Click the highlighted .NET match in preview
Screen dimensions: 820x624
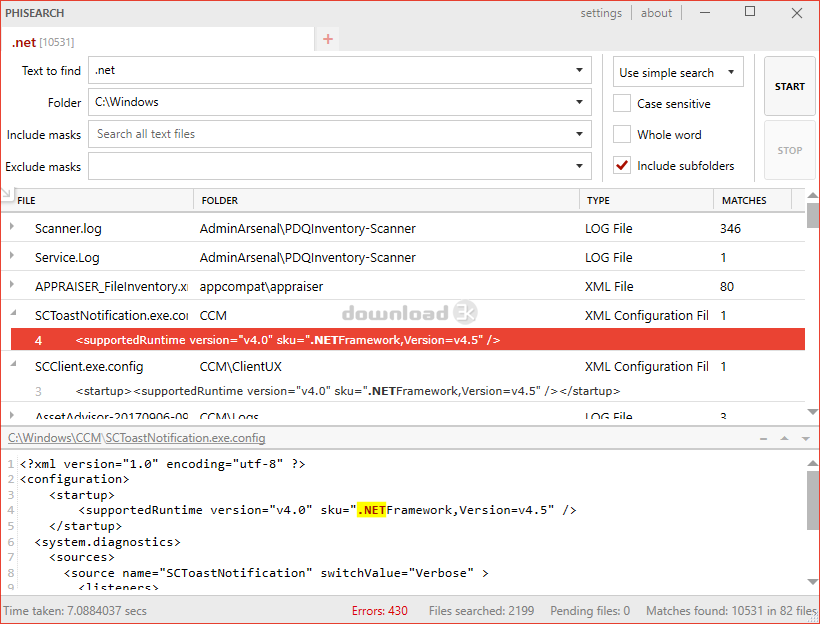click(x=371, y=510)
